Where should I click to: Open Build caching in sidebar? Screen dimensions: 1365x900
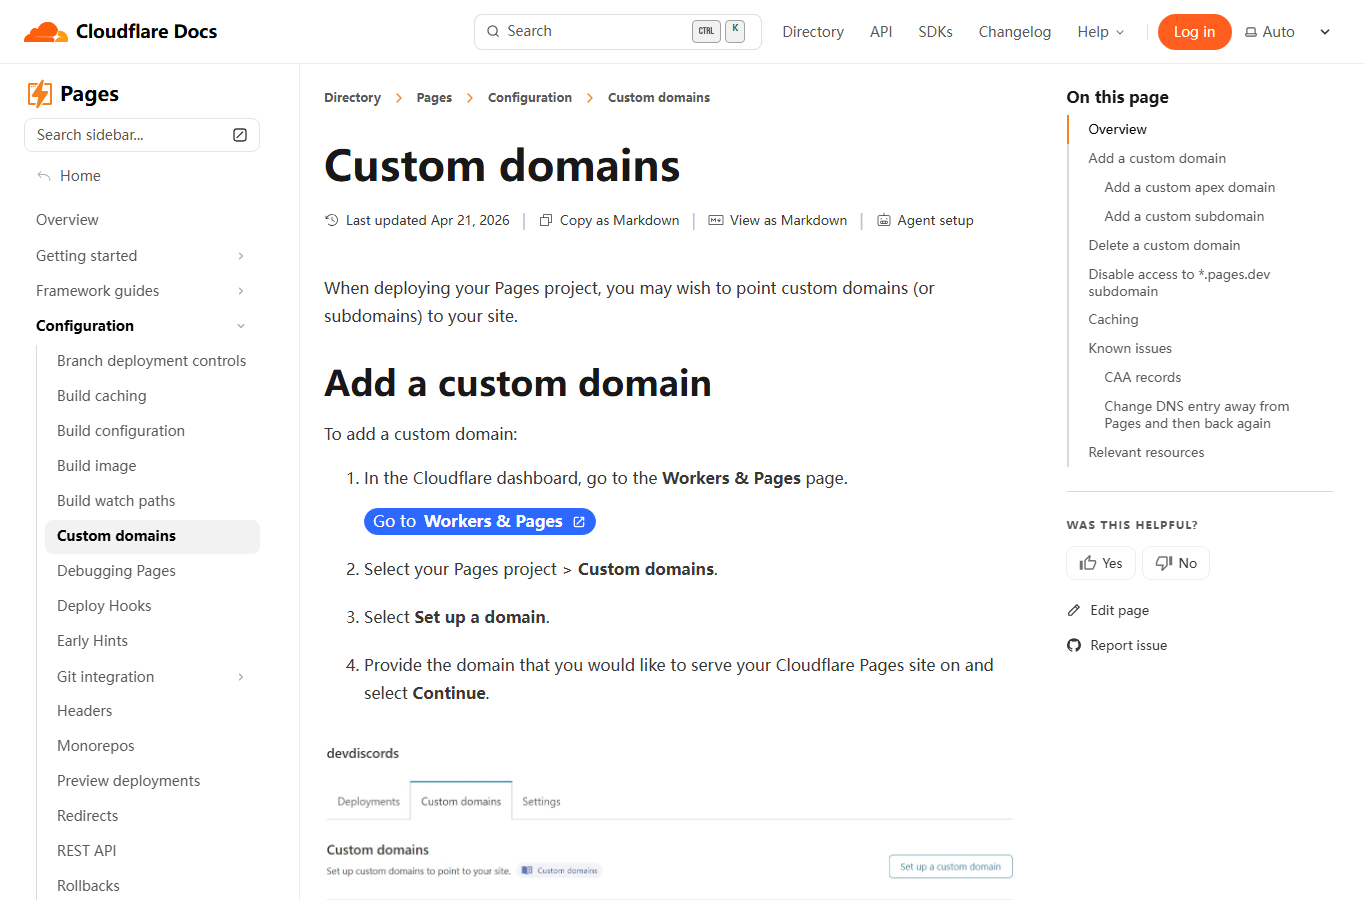click(x=102, y=396)
